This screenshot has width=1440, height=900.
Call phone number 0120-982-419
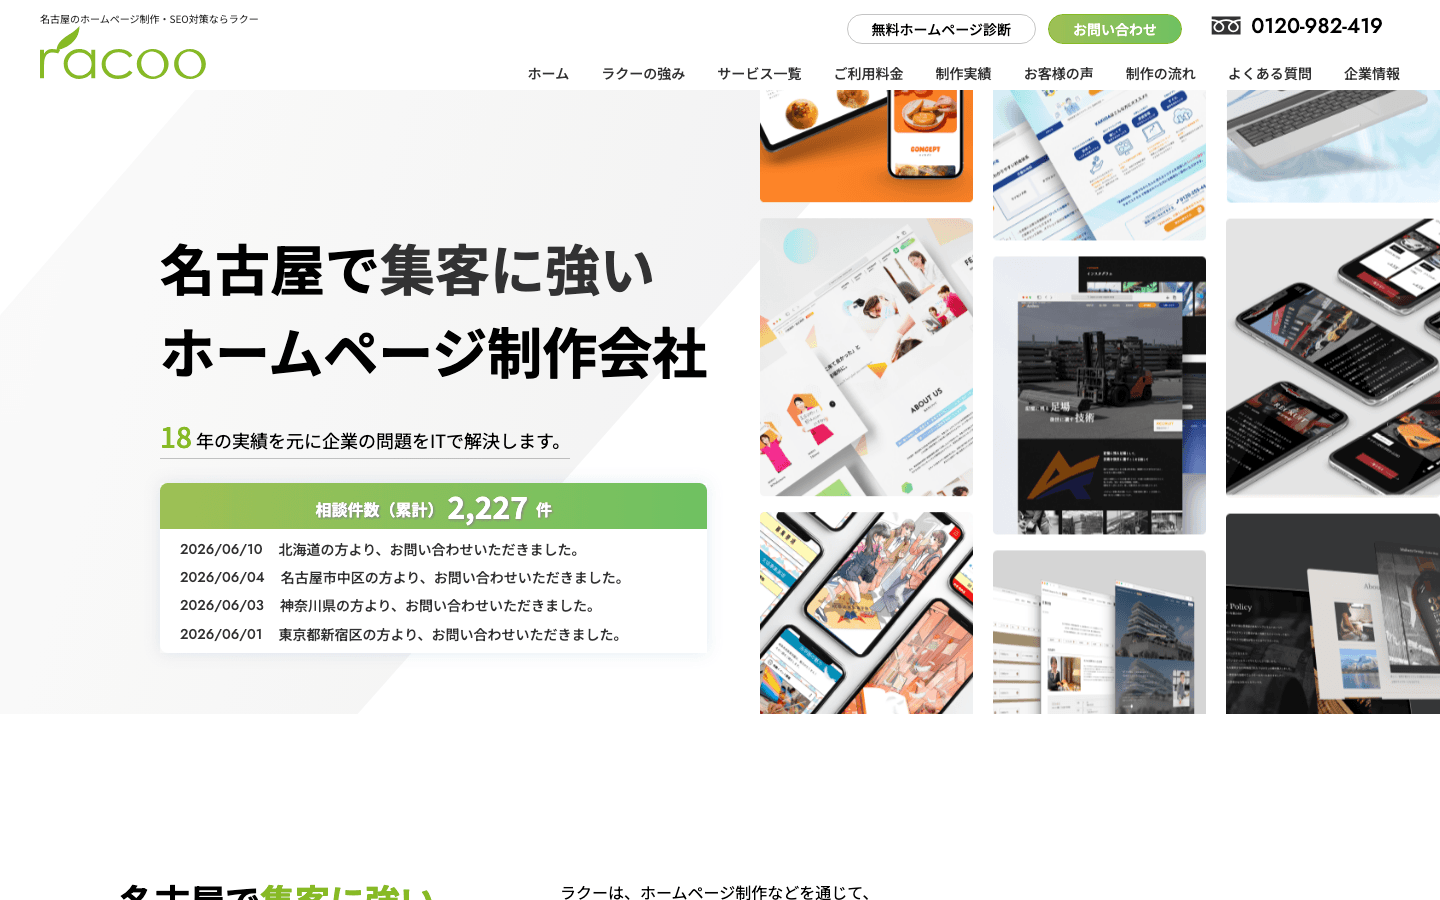click(1316, 26)
